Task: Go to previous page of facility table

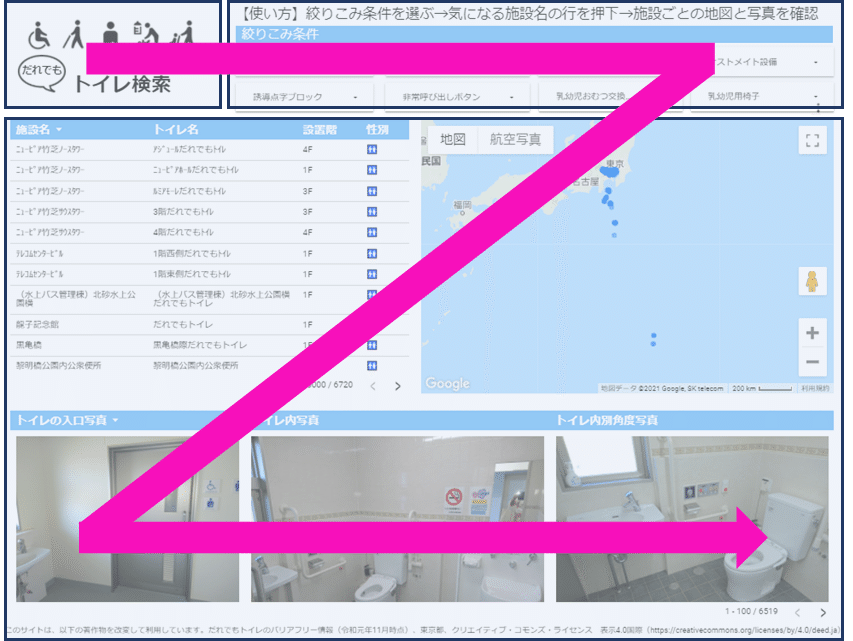Action: pos(373,386)
